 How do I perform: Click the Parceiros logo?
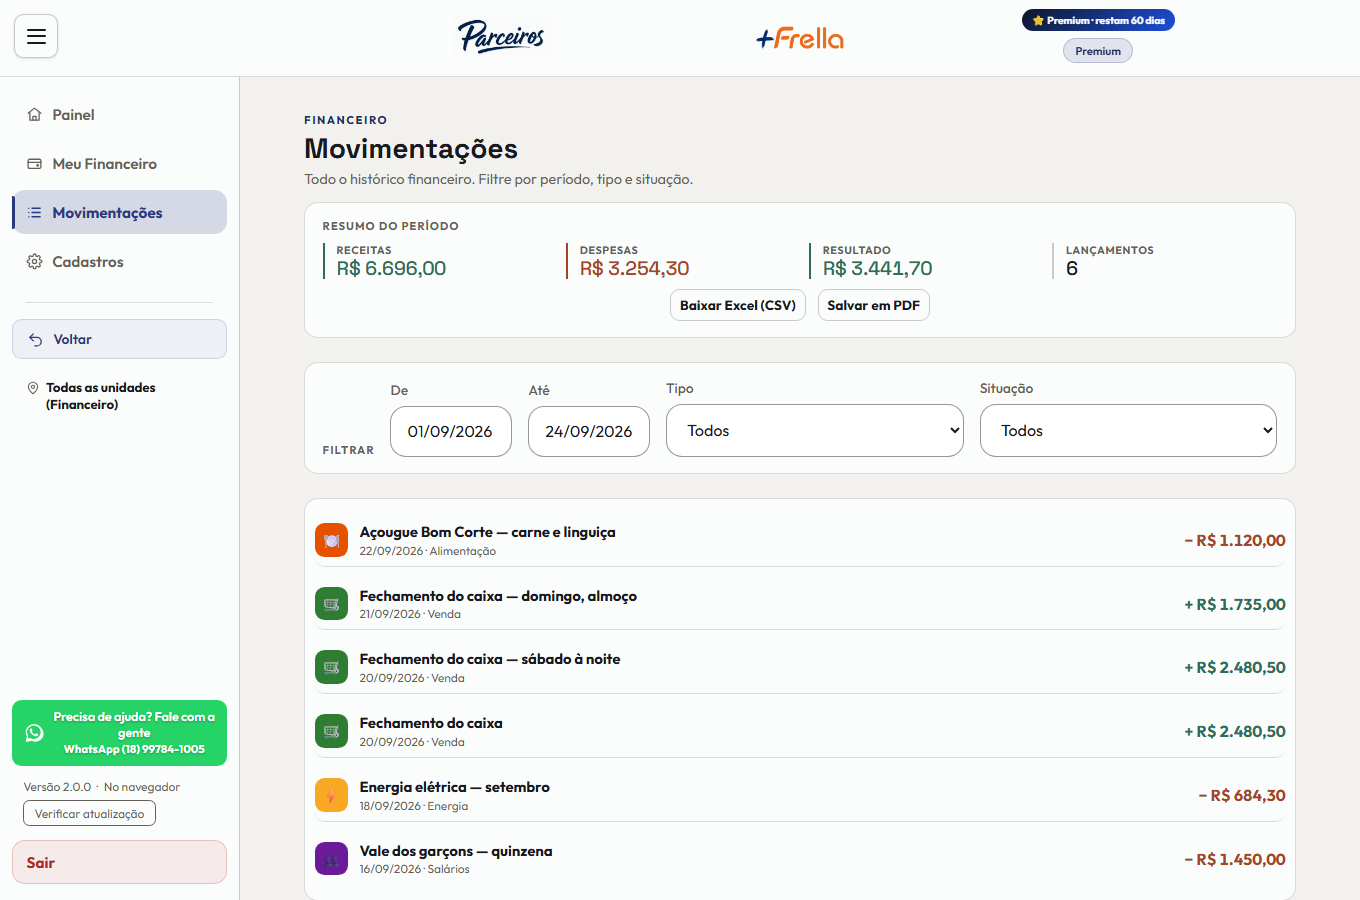[x=501, y=37]
